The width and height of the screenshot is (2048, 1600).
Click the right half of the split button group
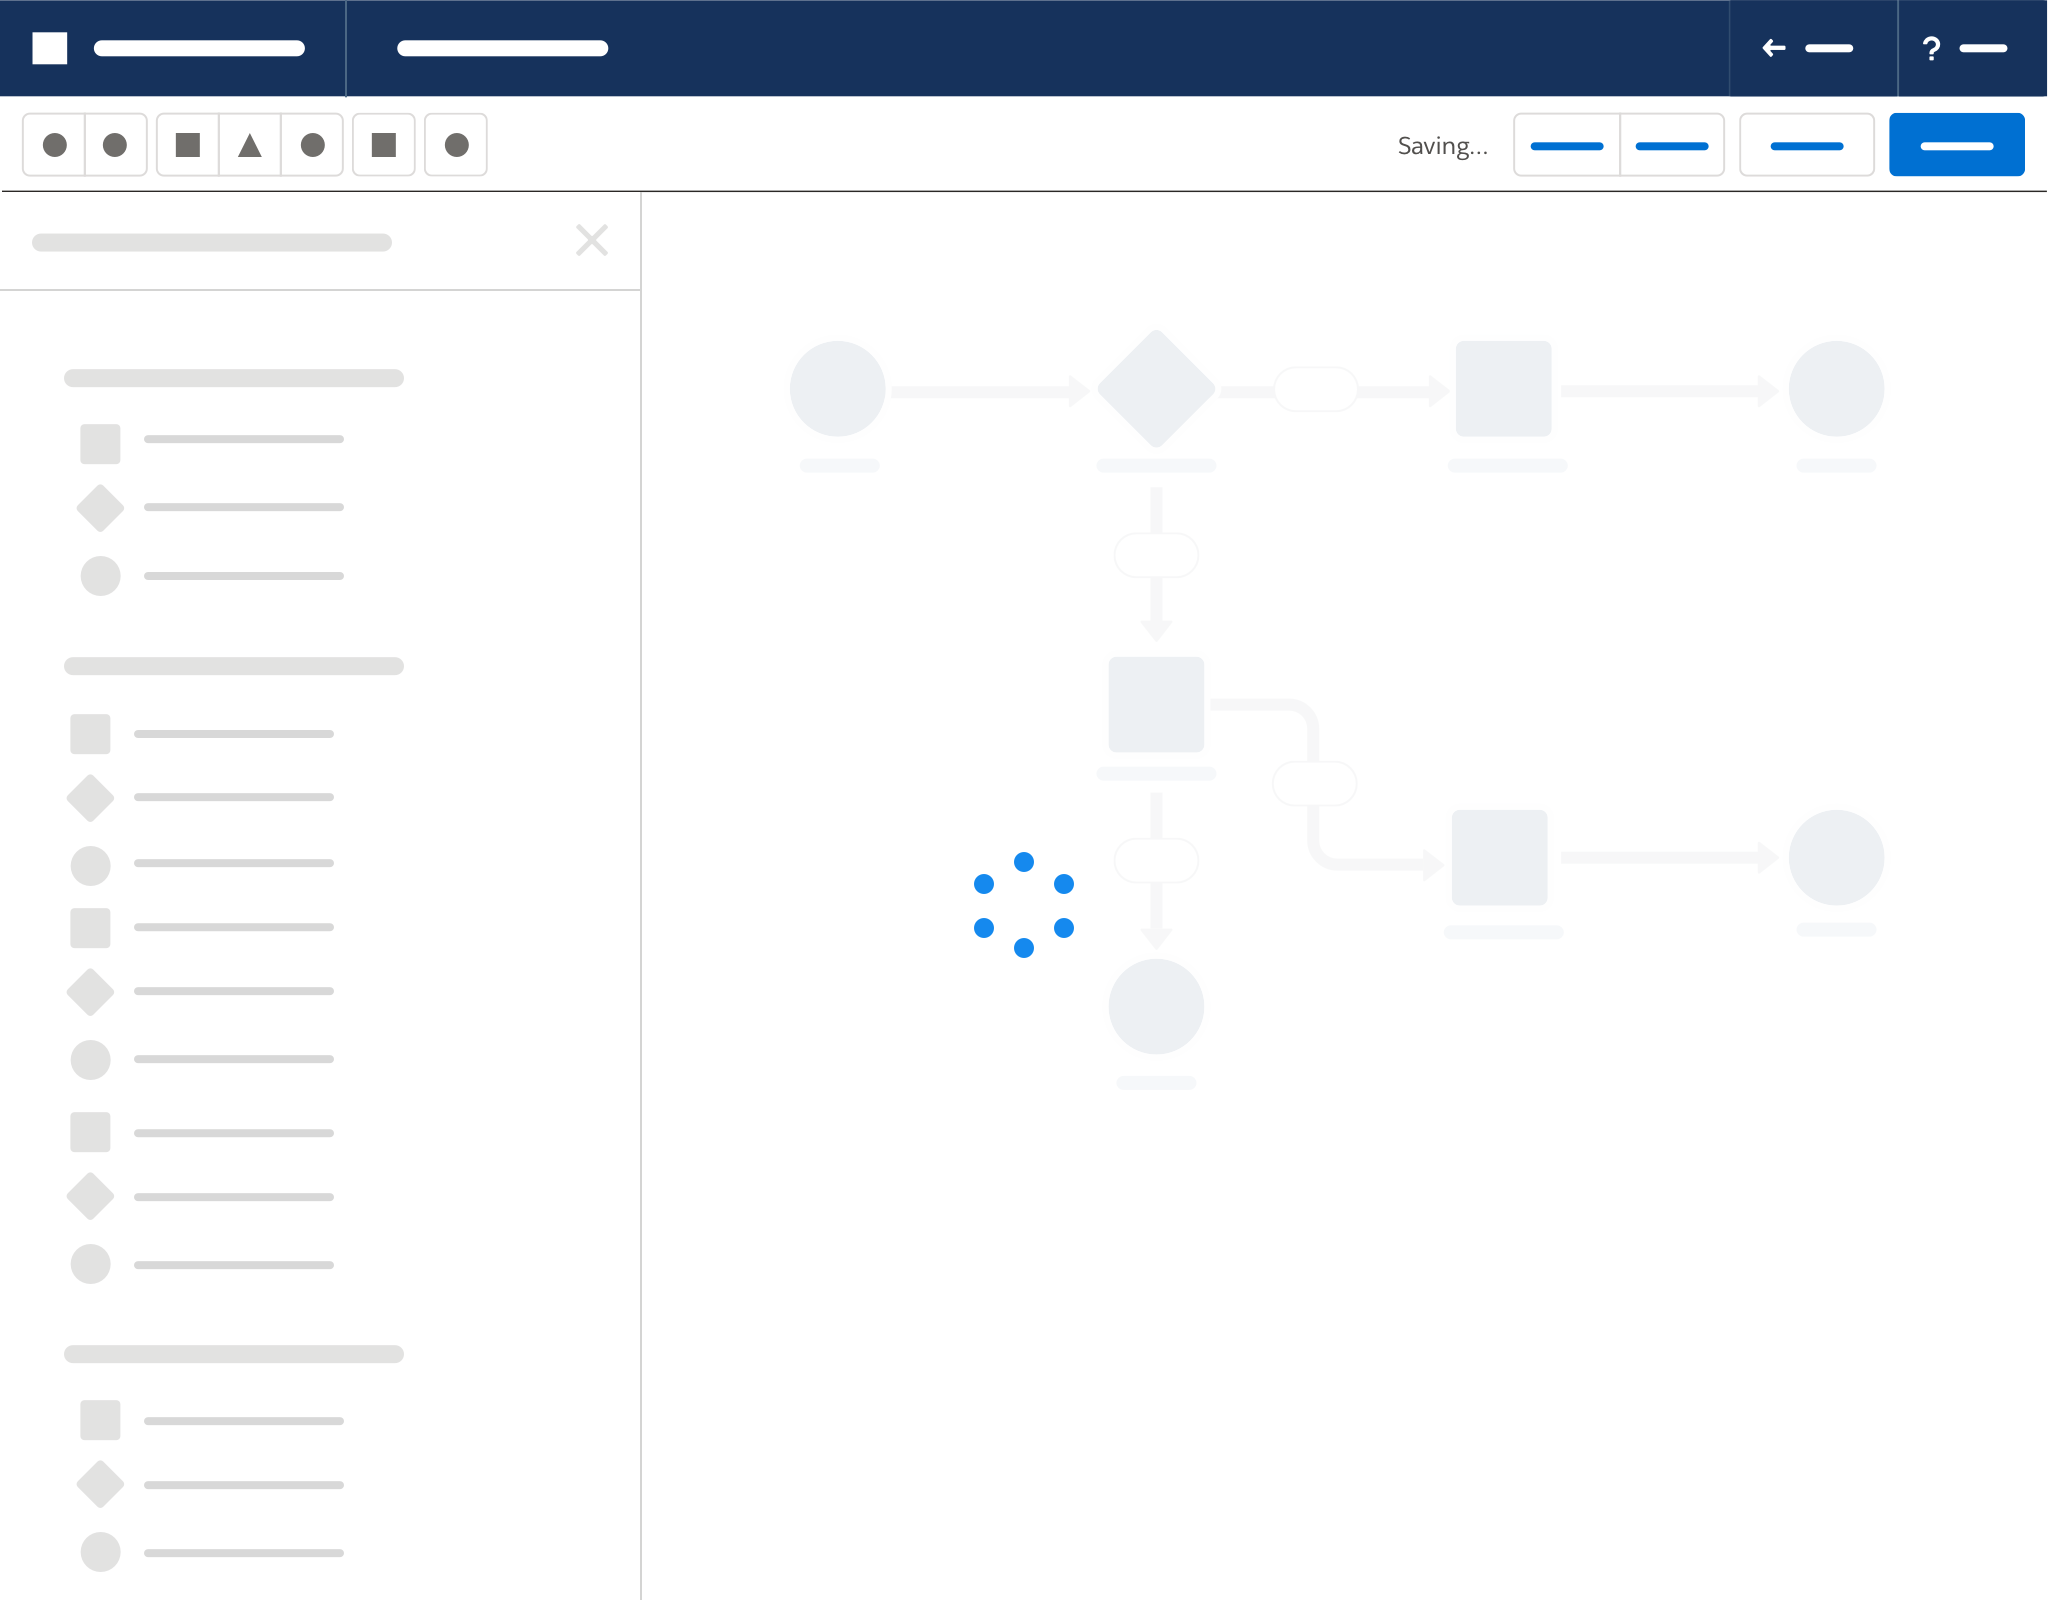coord(1672,146)
